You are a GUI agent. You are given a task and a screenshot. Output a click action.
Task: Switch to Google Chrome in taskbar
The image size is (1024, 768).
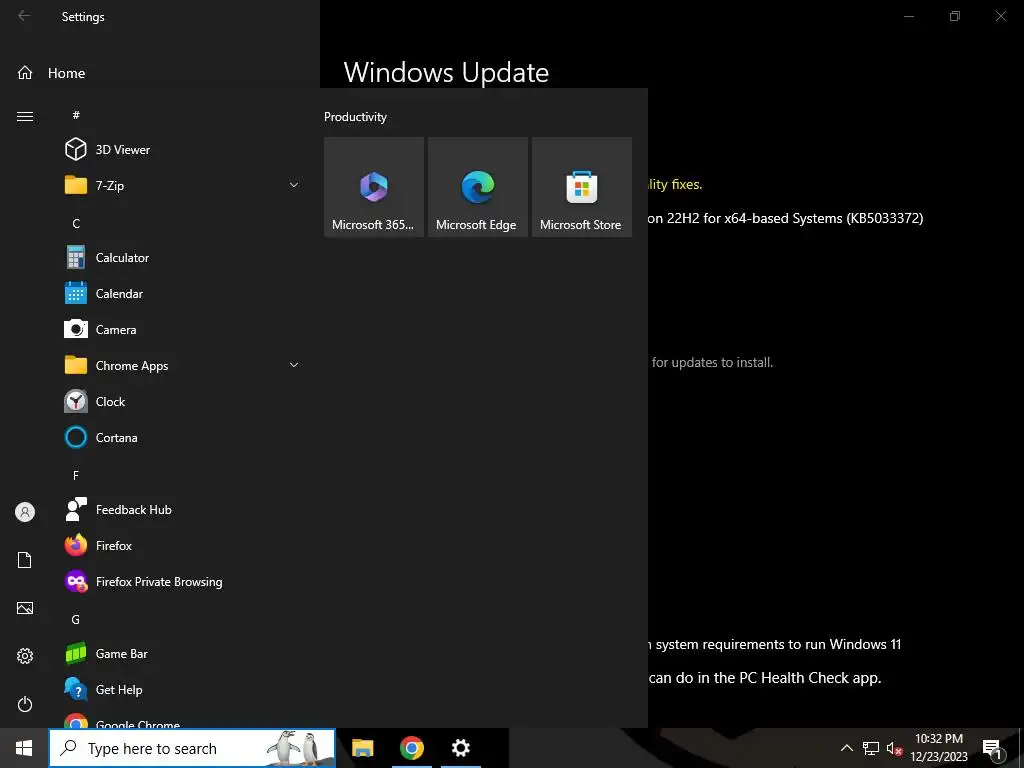pyautogui.click(x=411, y=748)
